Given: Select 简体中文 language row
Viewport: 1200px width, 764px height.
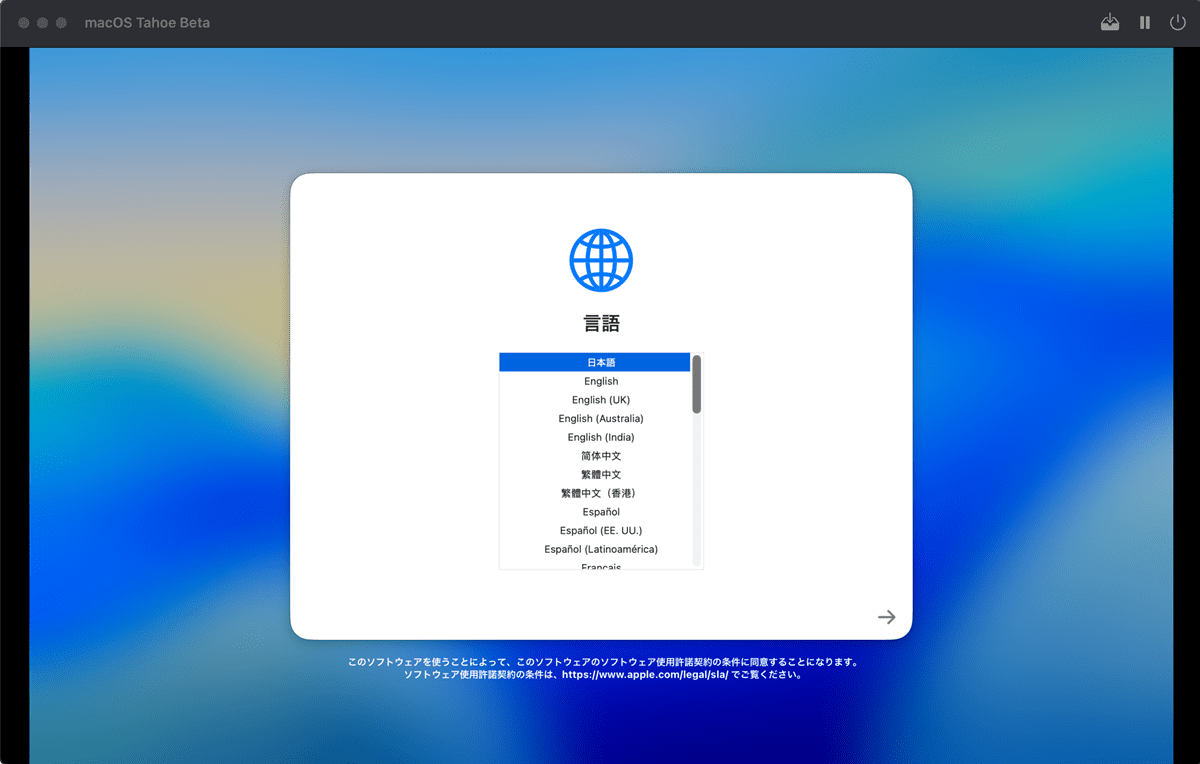Looking at the screenshot, I should pos(595,456).
